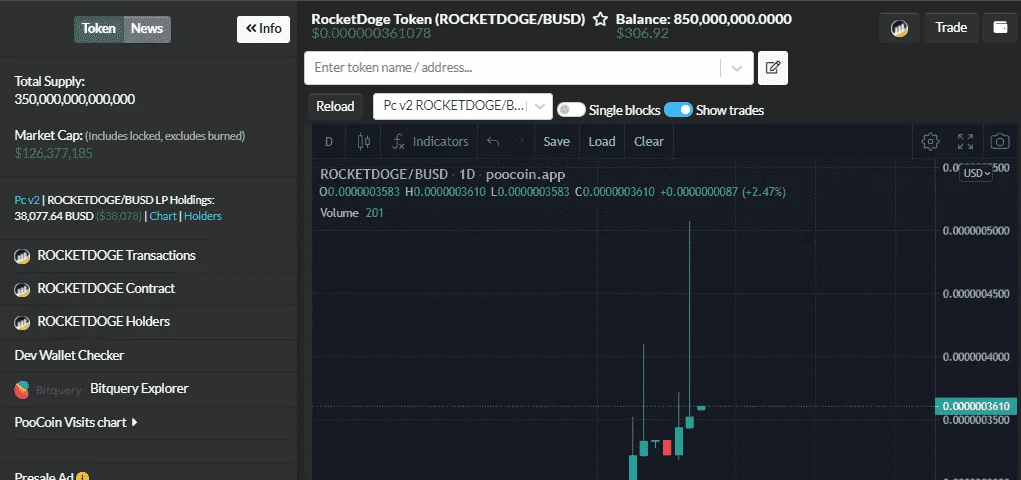Screen dimensions: 1021x480
Task: Click the Volume 201 indicator label
Action: click(x=352, y=213)
